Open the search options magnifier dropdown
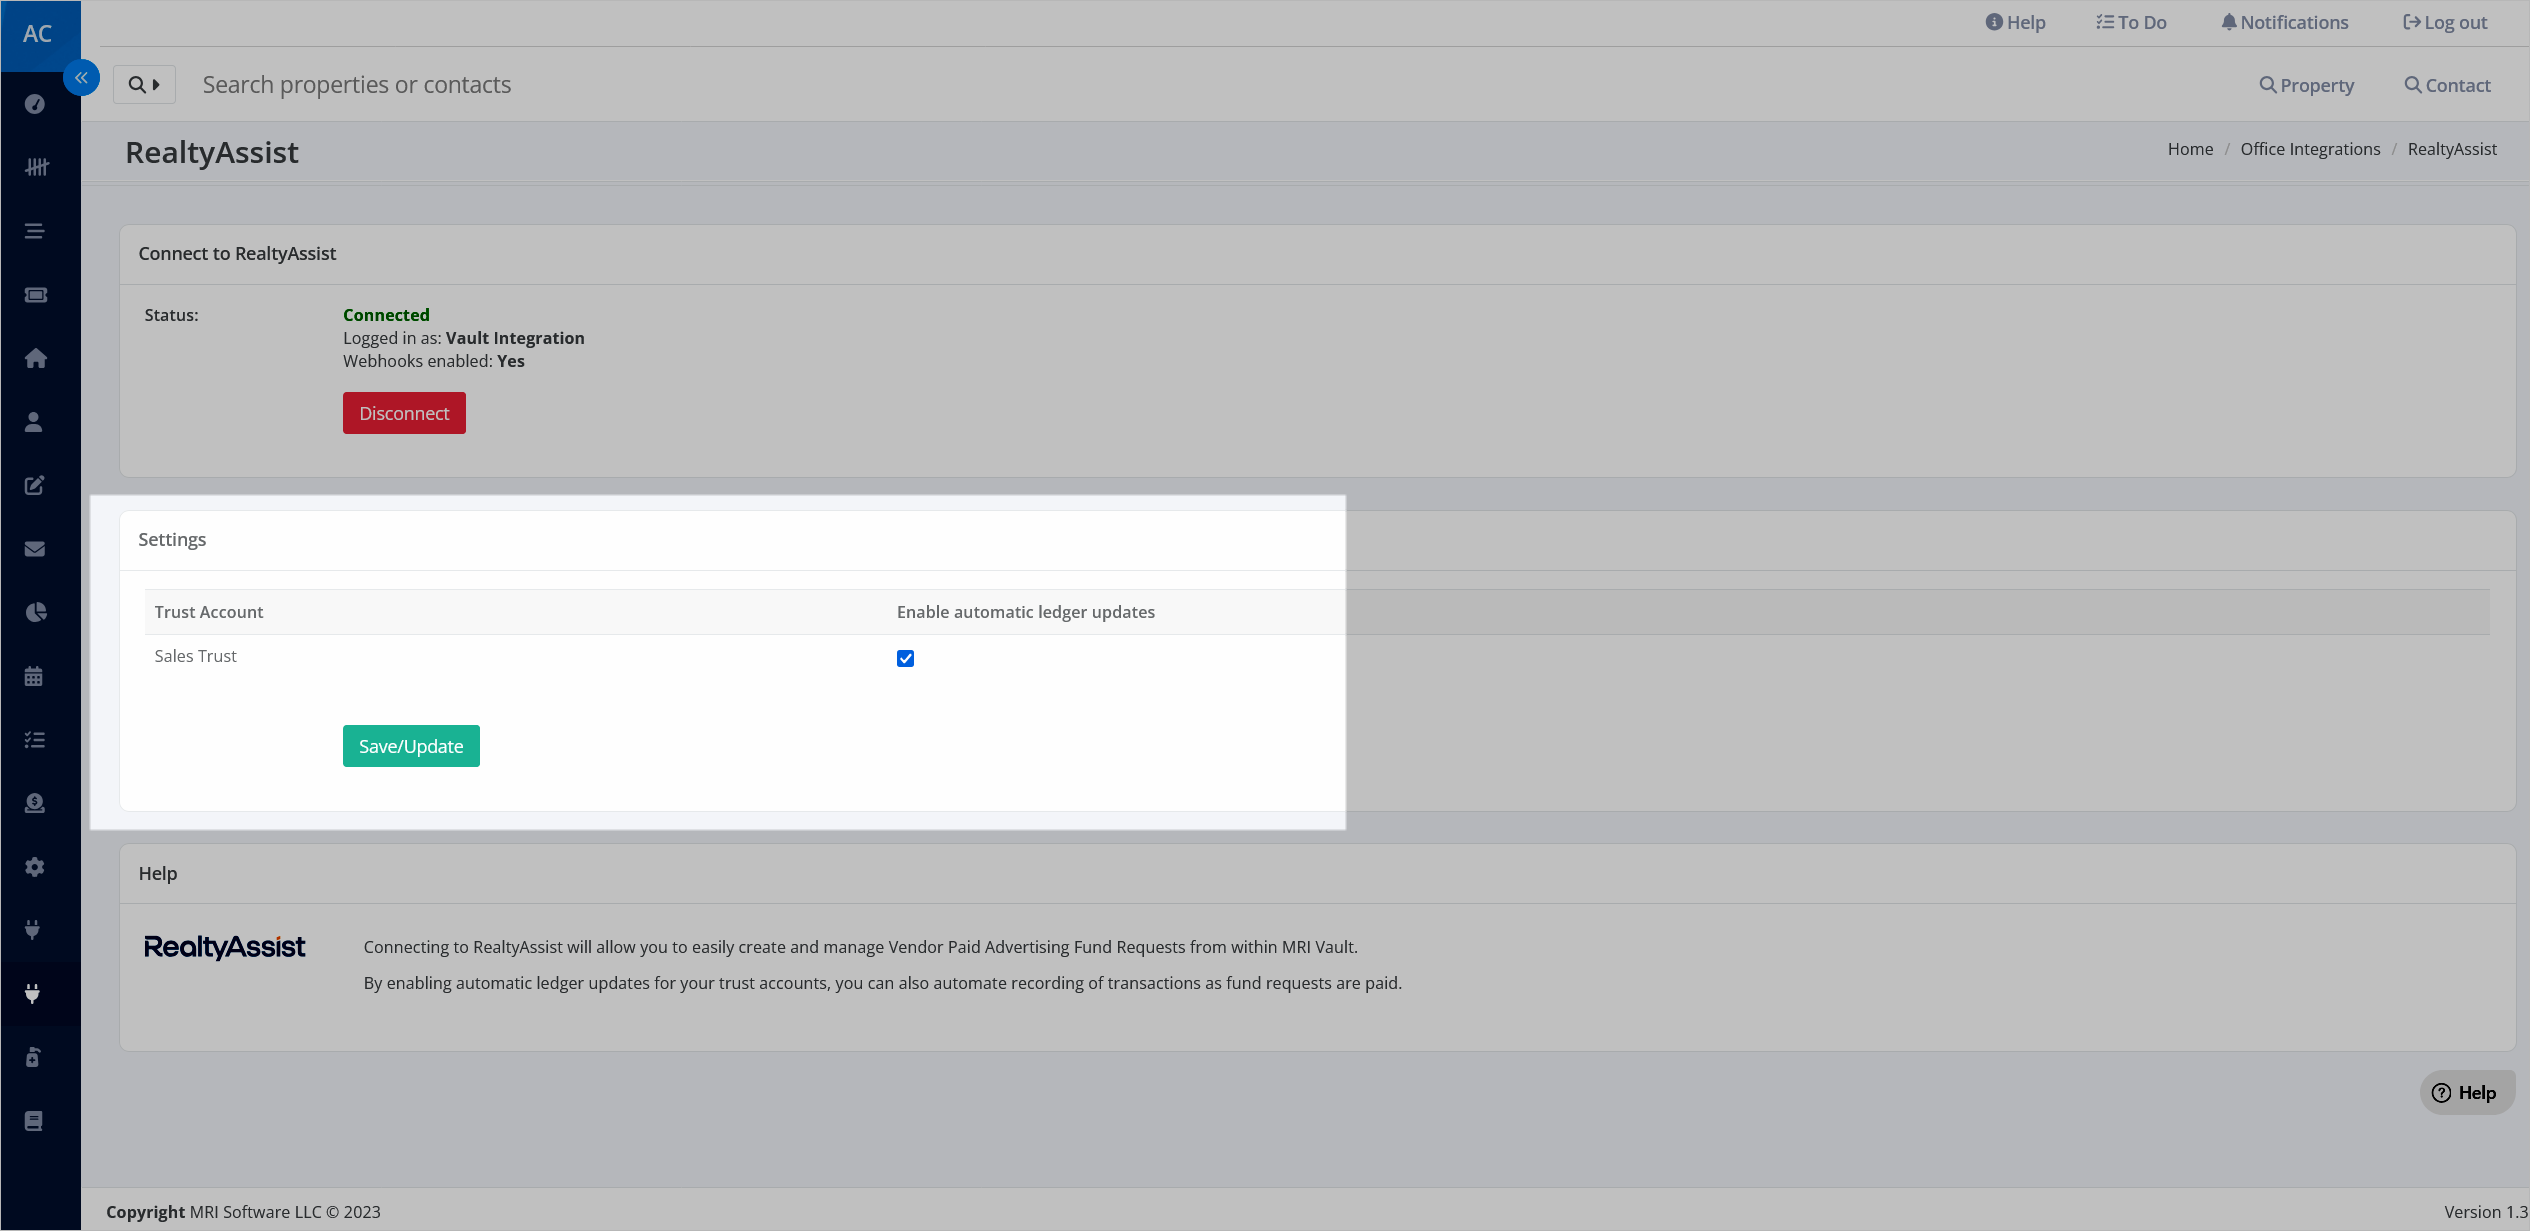 (144, 85)
